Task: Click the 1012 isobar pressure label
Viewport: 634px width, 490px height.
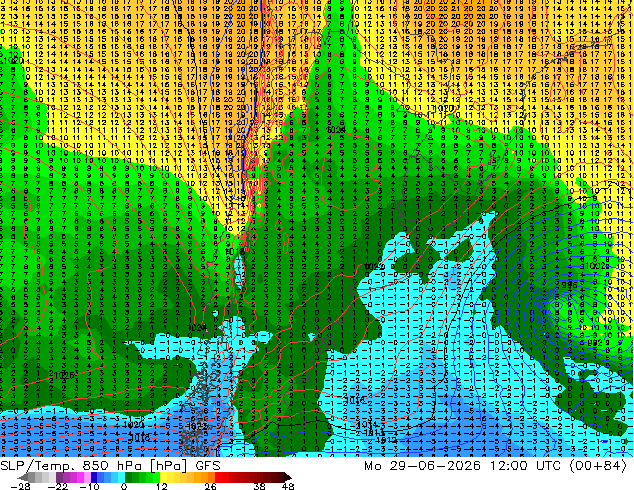Action: 386,440
